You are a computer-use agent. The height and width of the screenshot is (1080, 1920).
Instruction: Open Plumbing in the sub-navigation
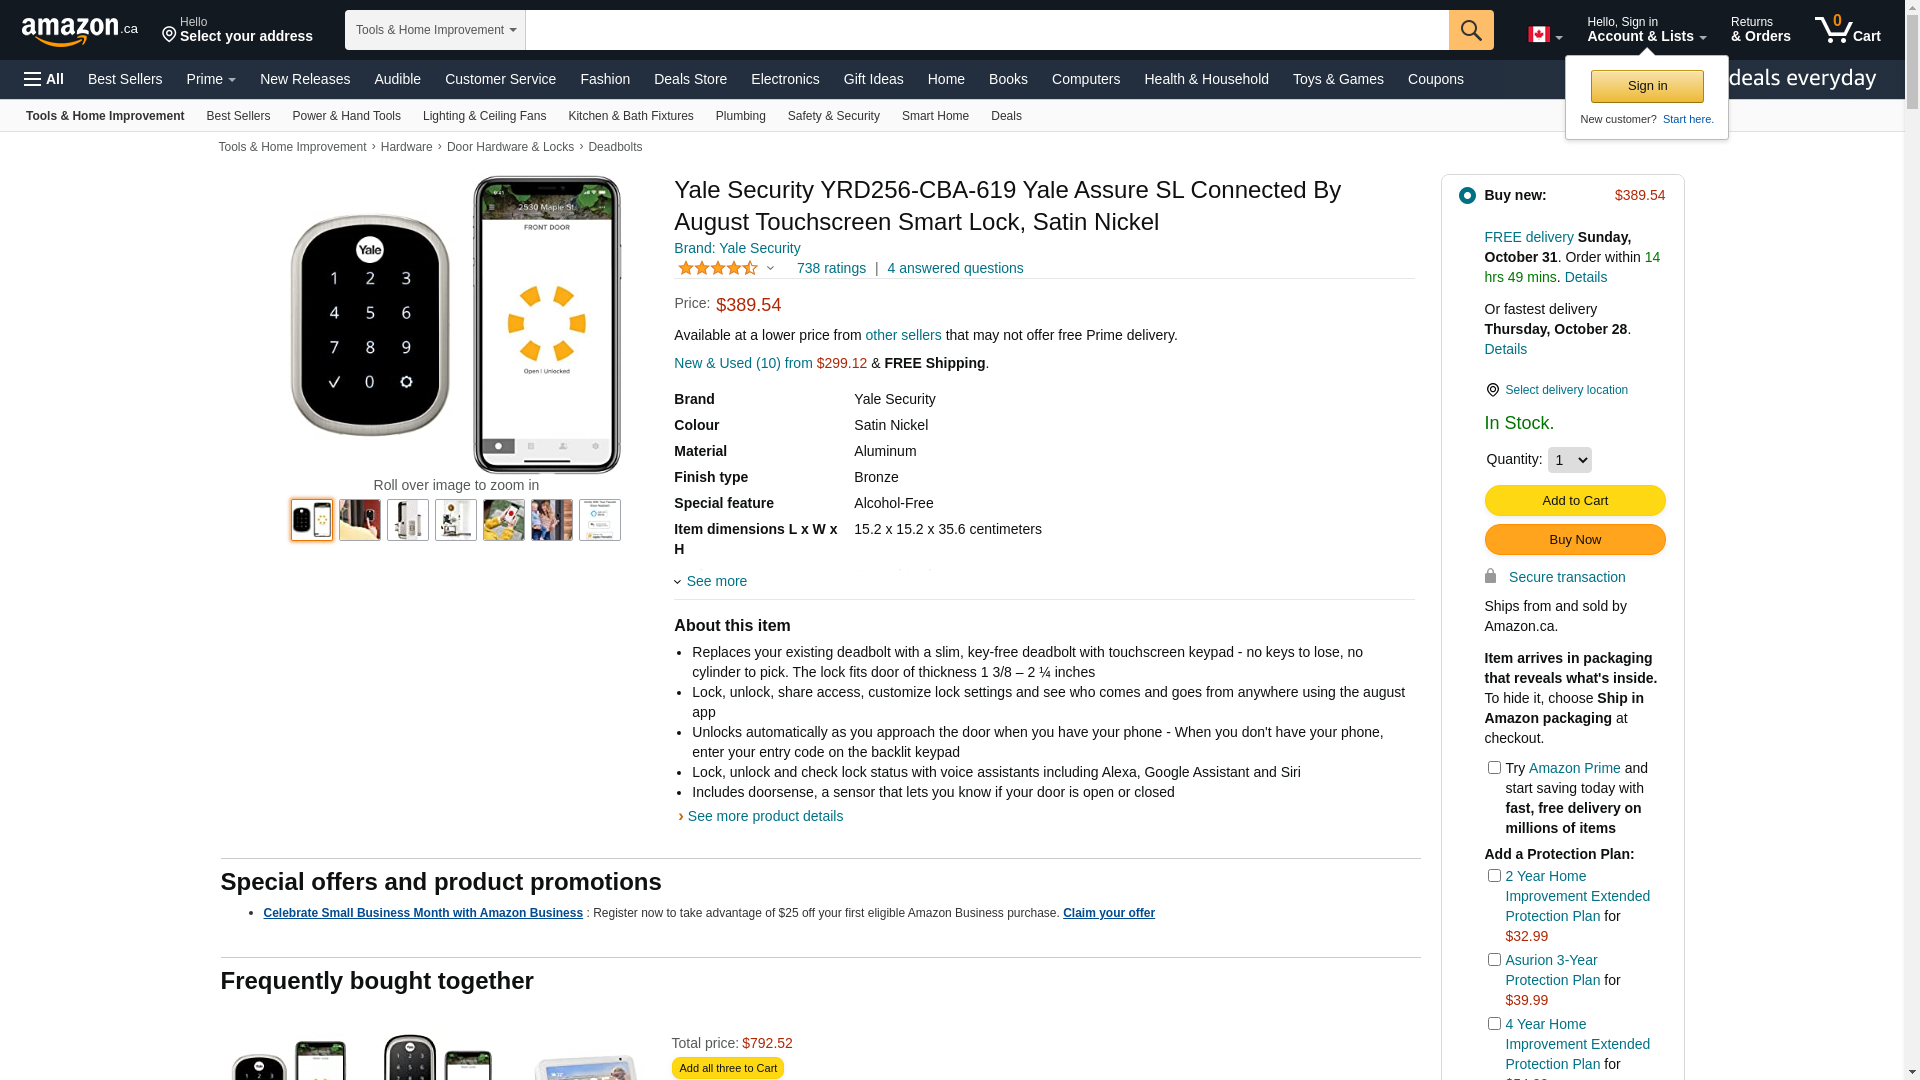click(740, 116)
